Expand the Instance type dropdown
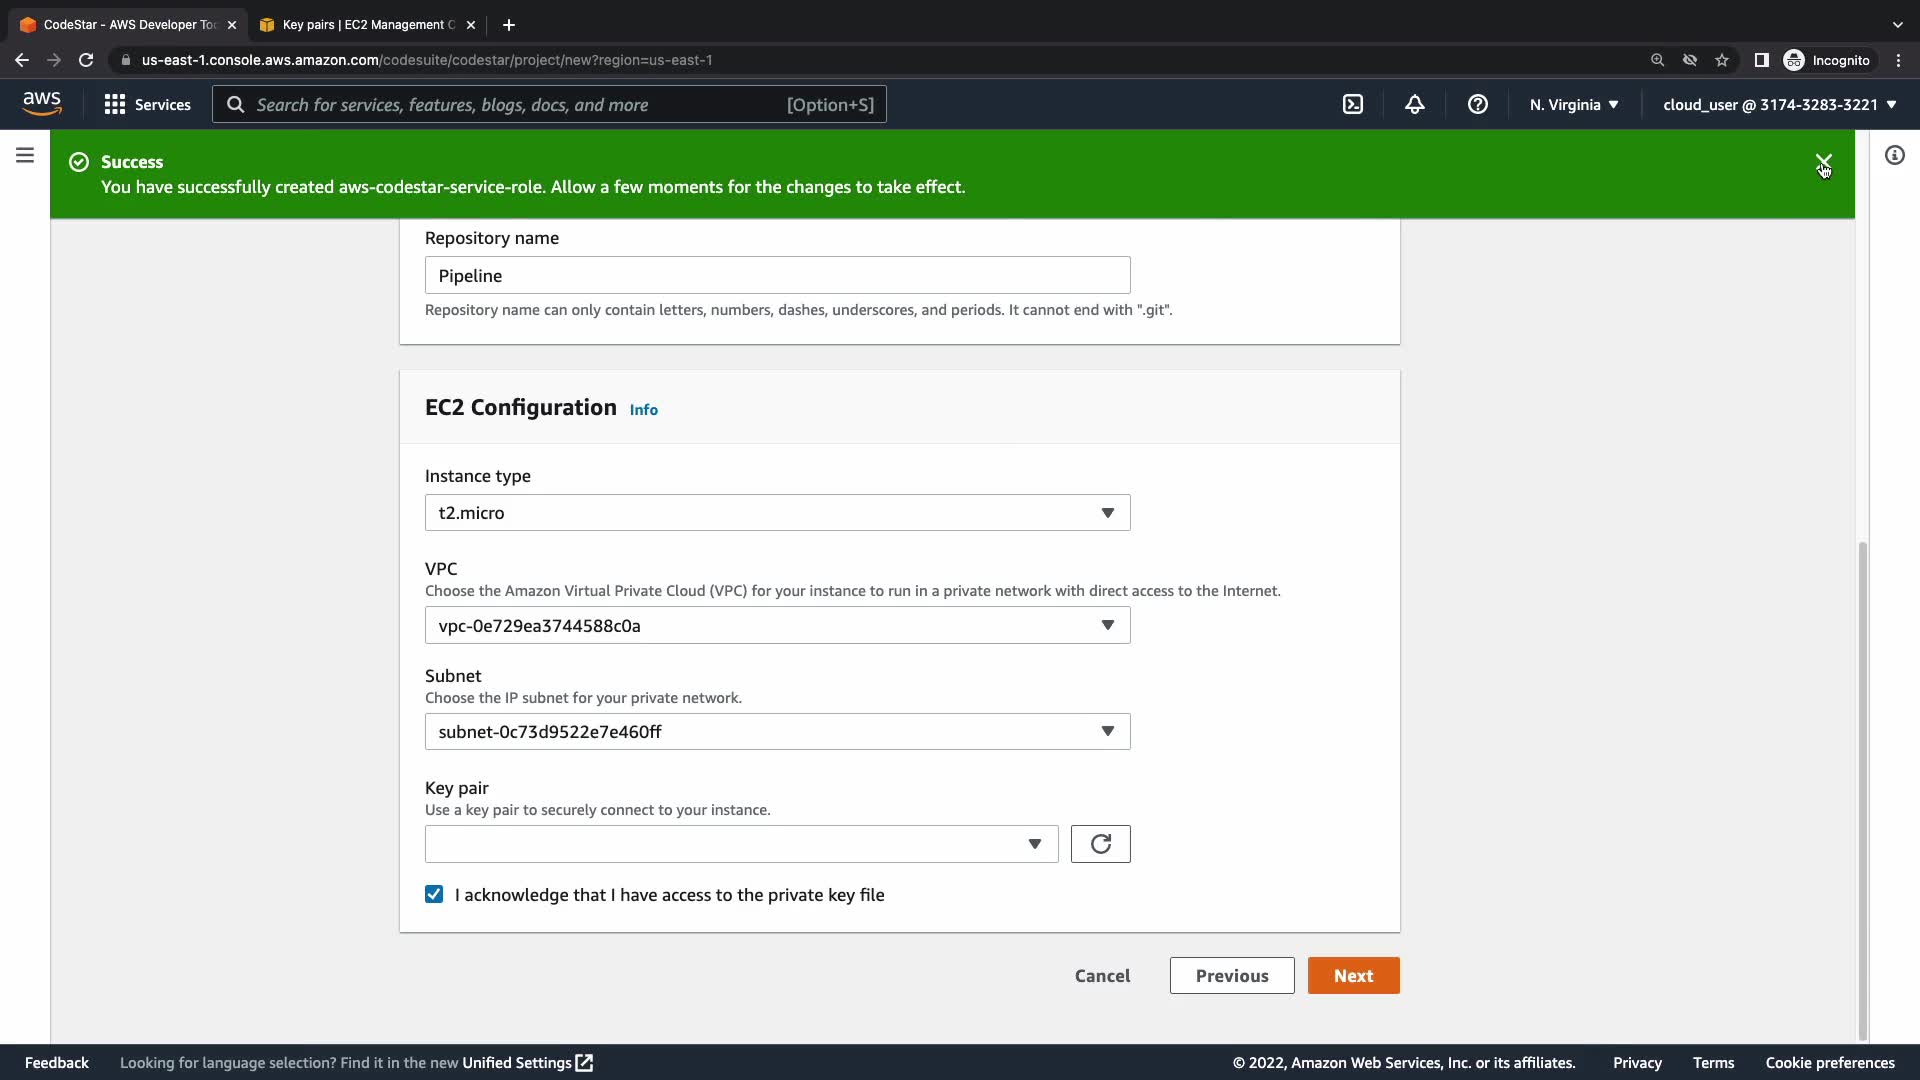The image size is (1920, 1080). [x=777, y=513]
